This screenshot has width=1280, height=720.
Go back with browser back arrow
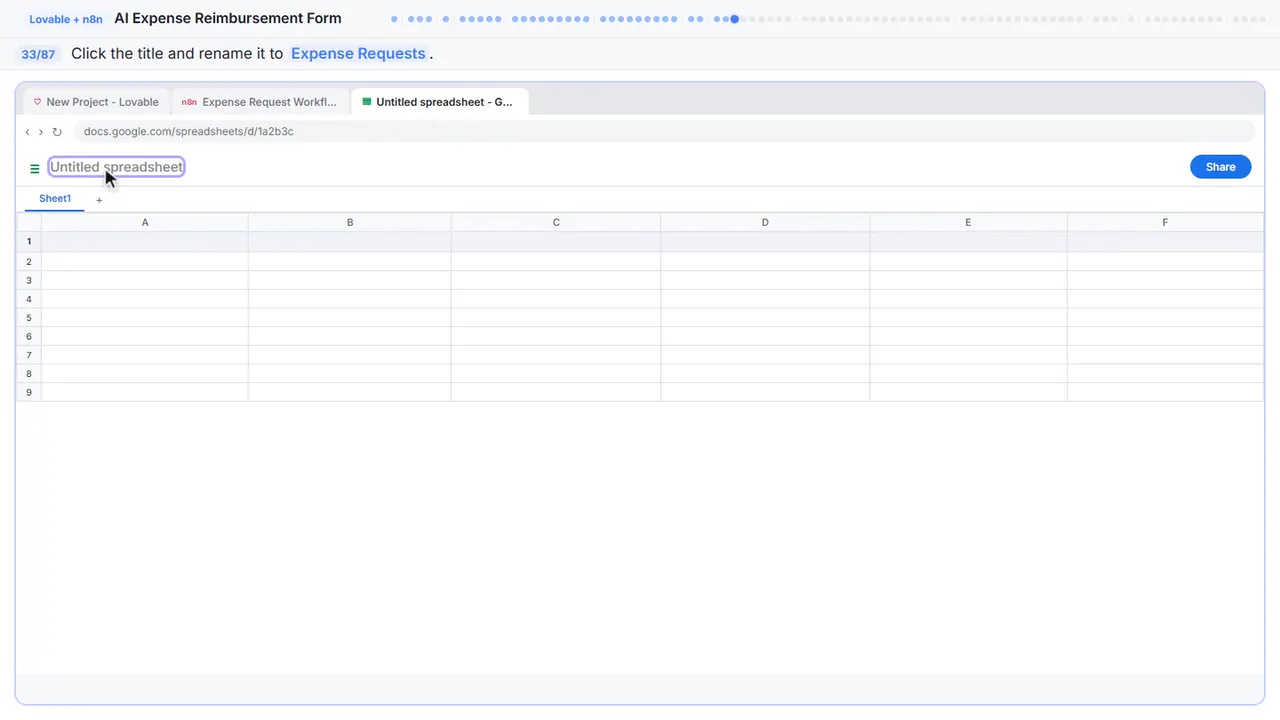click(x=27, y=132)
